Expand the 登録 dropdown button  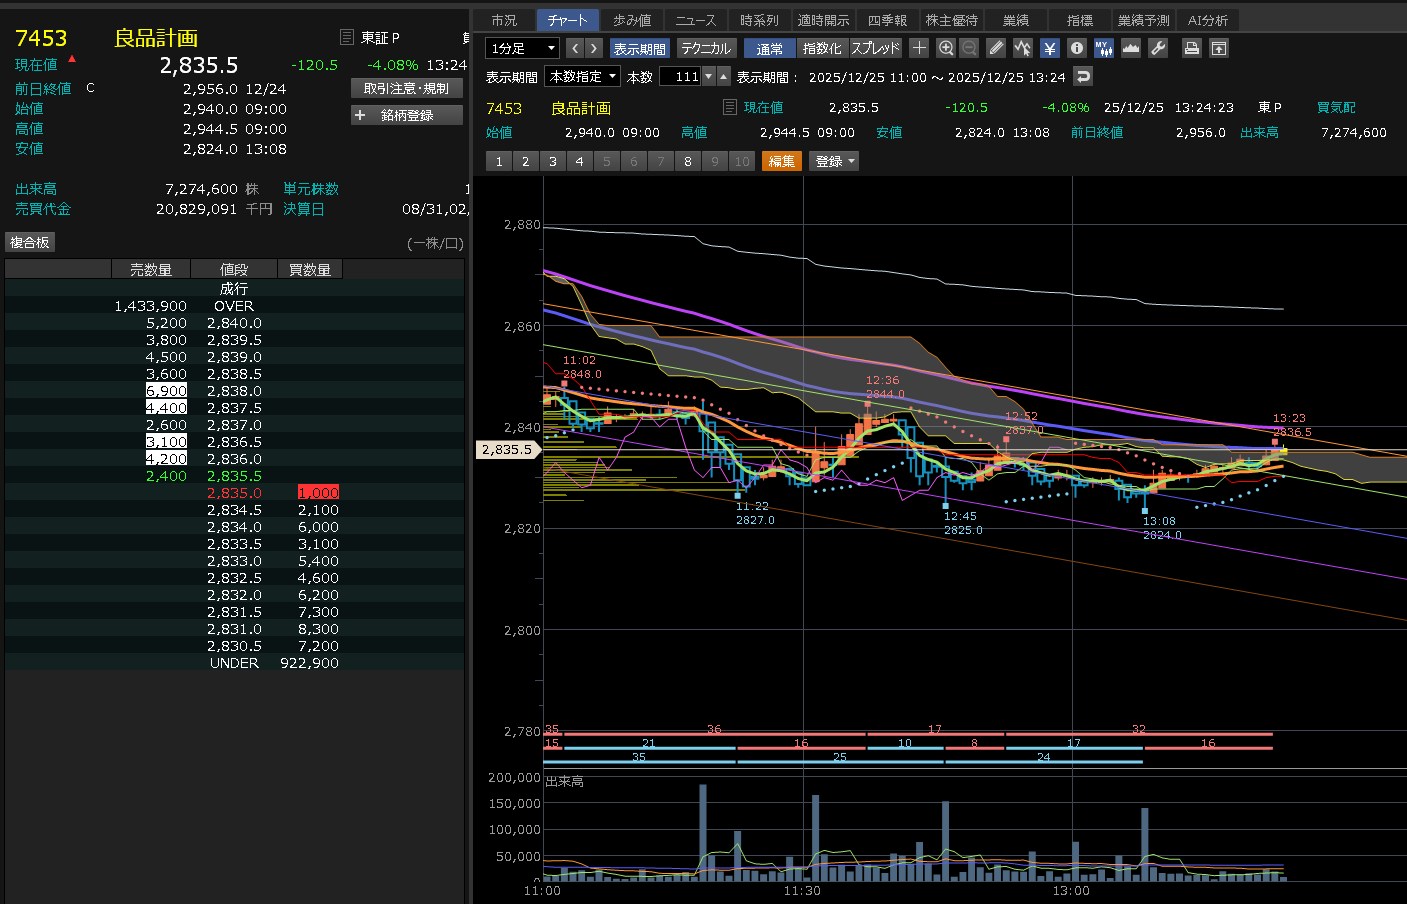(x=834, y=161)
